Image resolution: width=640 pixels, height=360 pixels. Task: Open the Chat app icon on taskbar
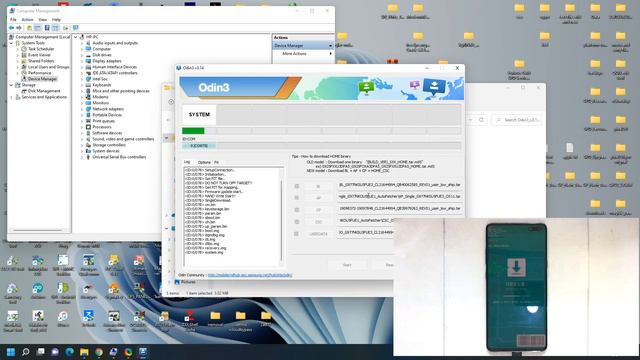tap(55, 352)
